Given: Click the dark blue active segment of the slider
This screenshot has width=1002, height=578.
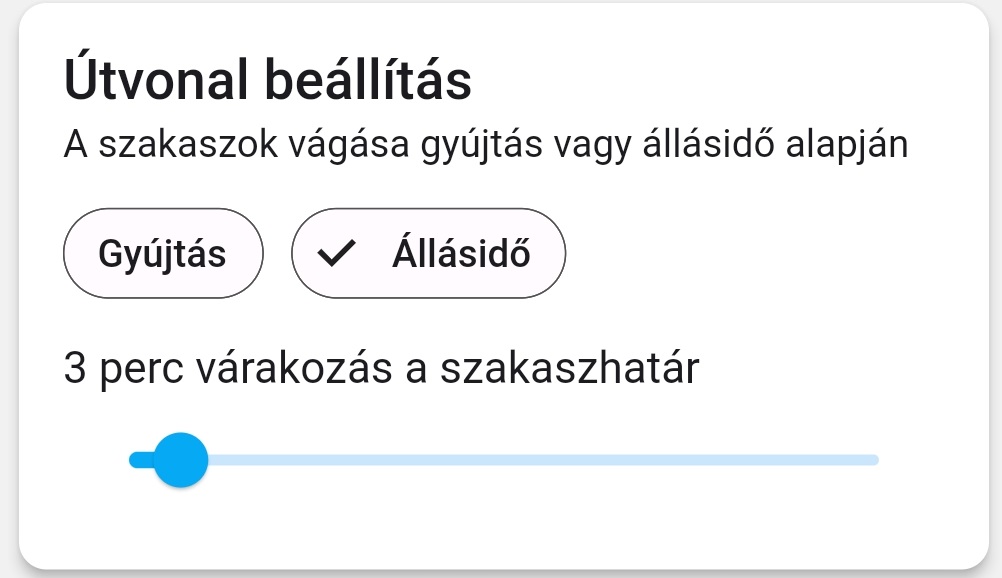Looking at the screenshot, I should tap(141, 460).
